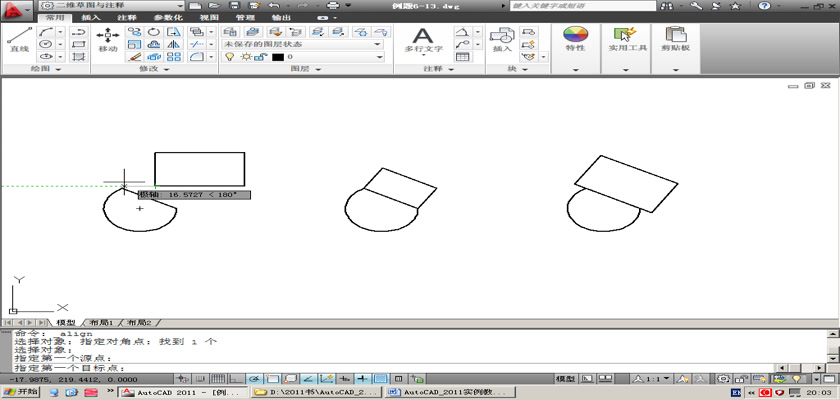The image size is (840, 400).
Task: Expand the Block (块) panel
Action: click(x=518, y=69)
